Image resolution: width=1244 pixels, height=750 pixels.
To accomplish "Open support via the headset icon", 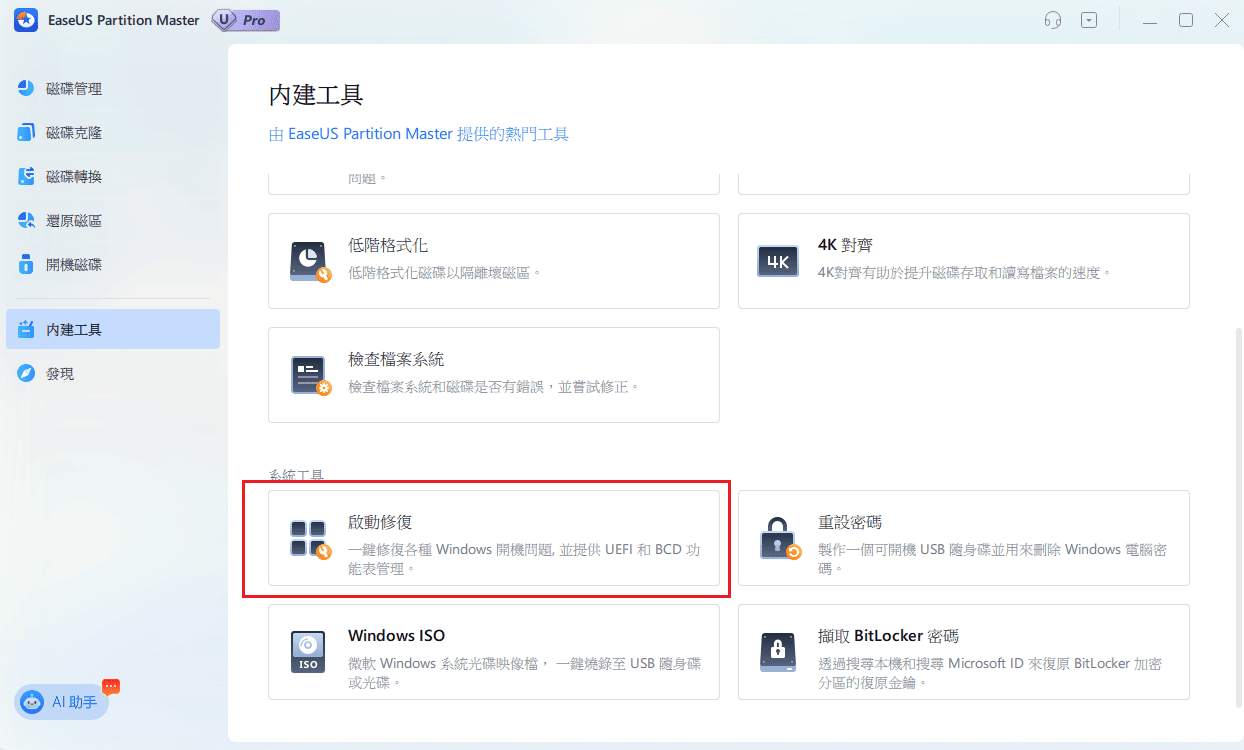I will pos(1052,20).
